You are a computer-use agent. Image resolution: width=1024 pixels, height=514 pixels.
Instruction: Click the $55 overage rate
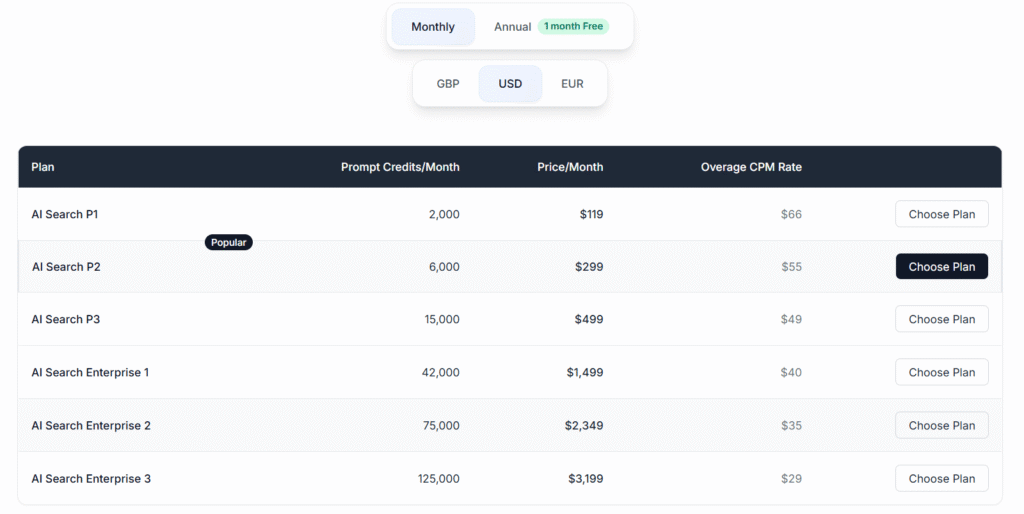[x=792, y=266]
